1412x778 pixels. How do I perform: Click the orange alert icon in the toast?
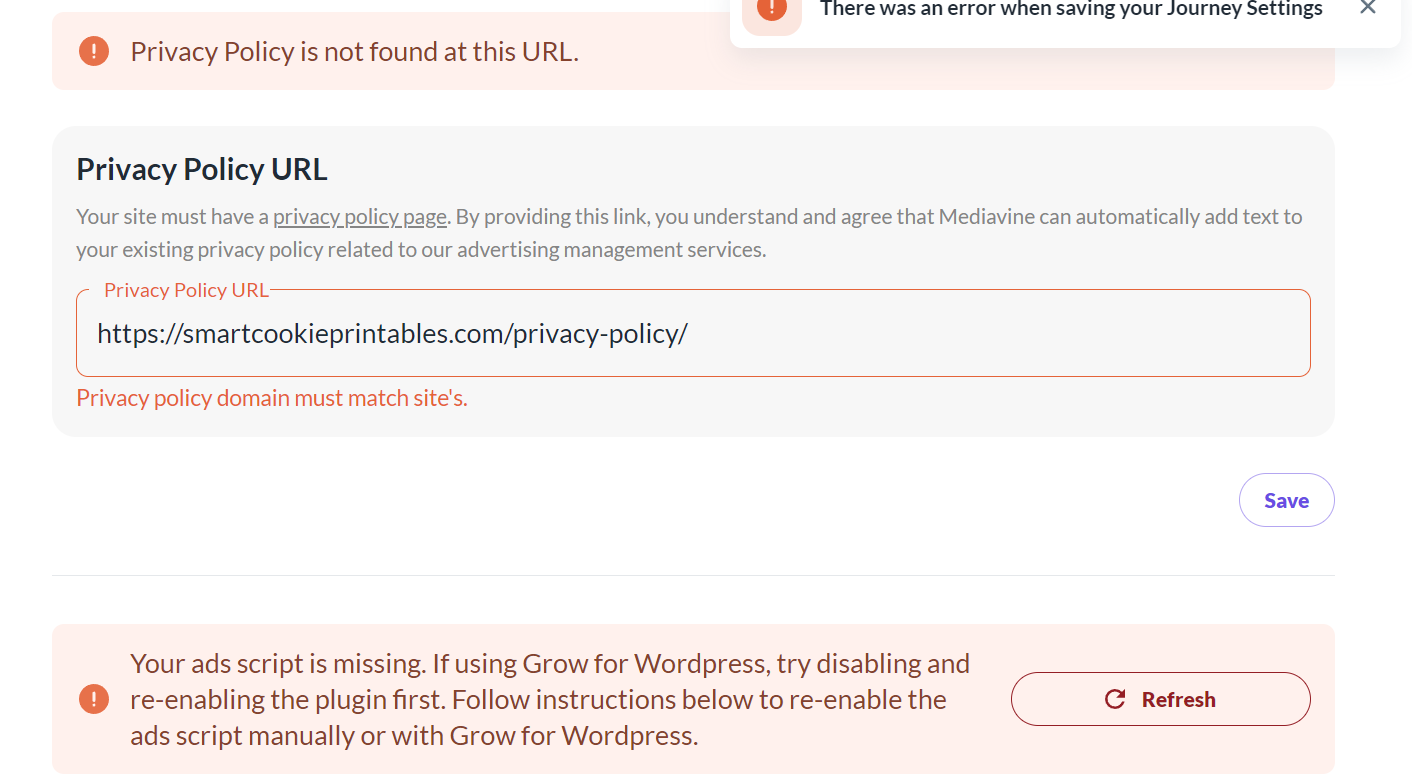[771, 10]
